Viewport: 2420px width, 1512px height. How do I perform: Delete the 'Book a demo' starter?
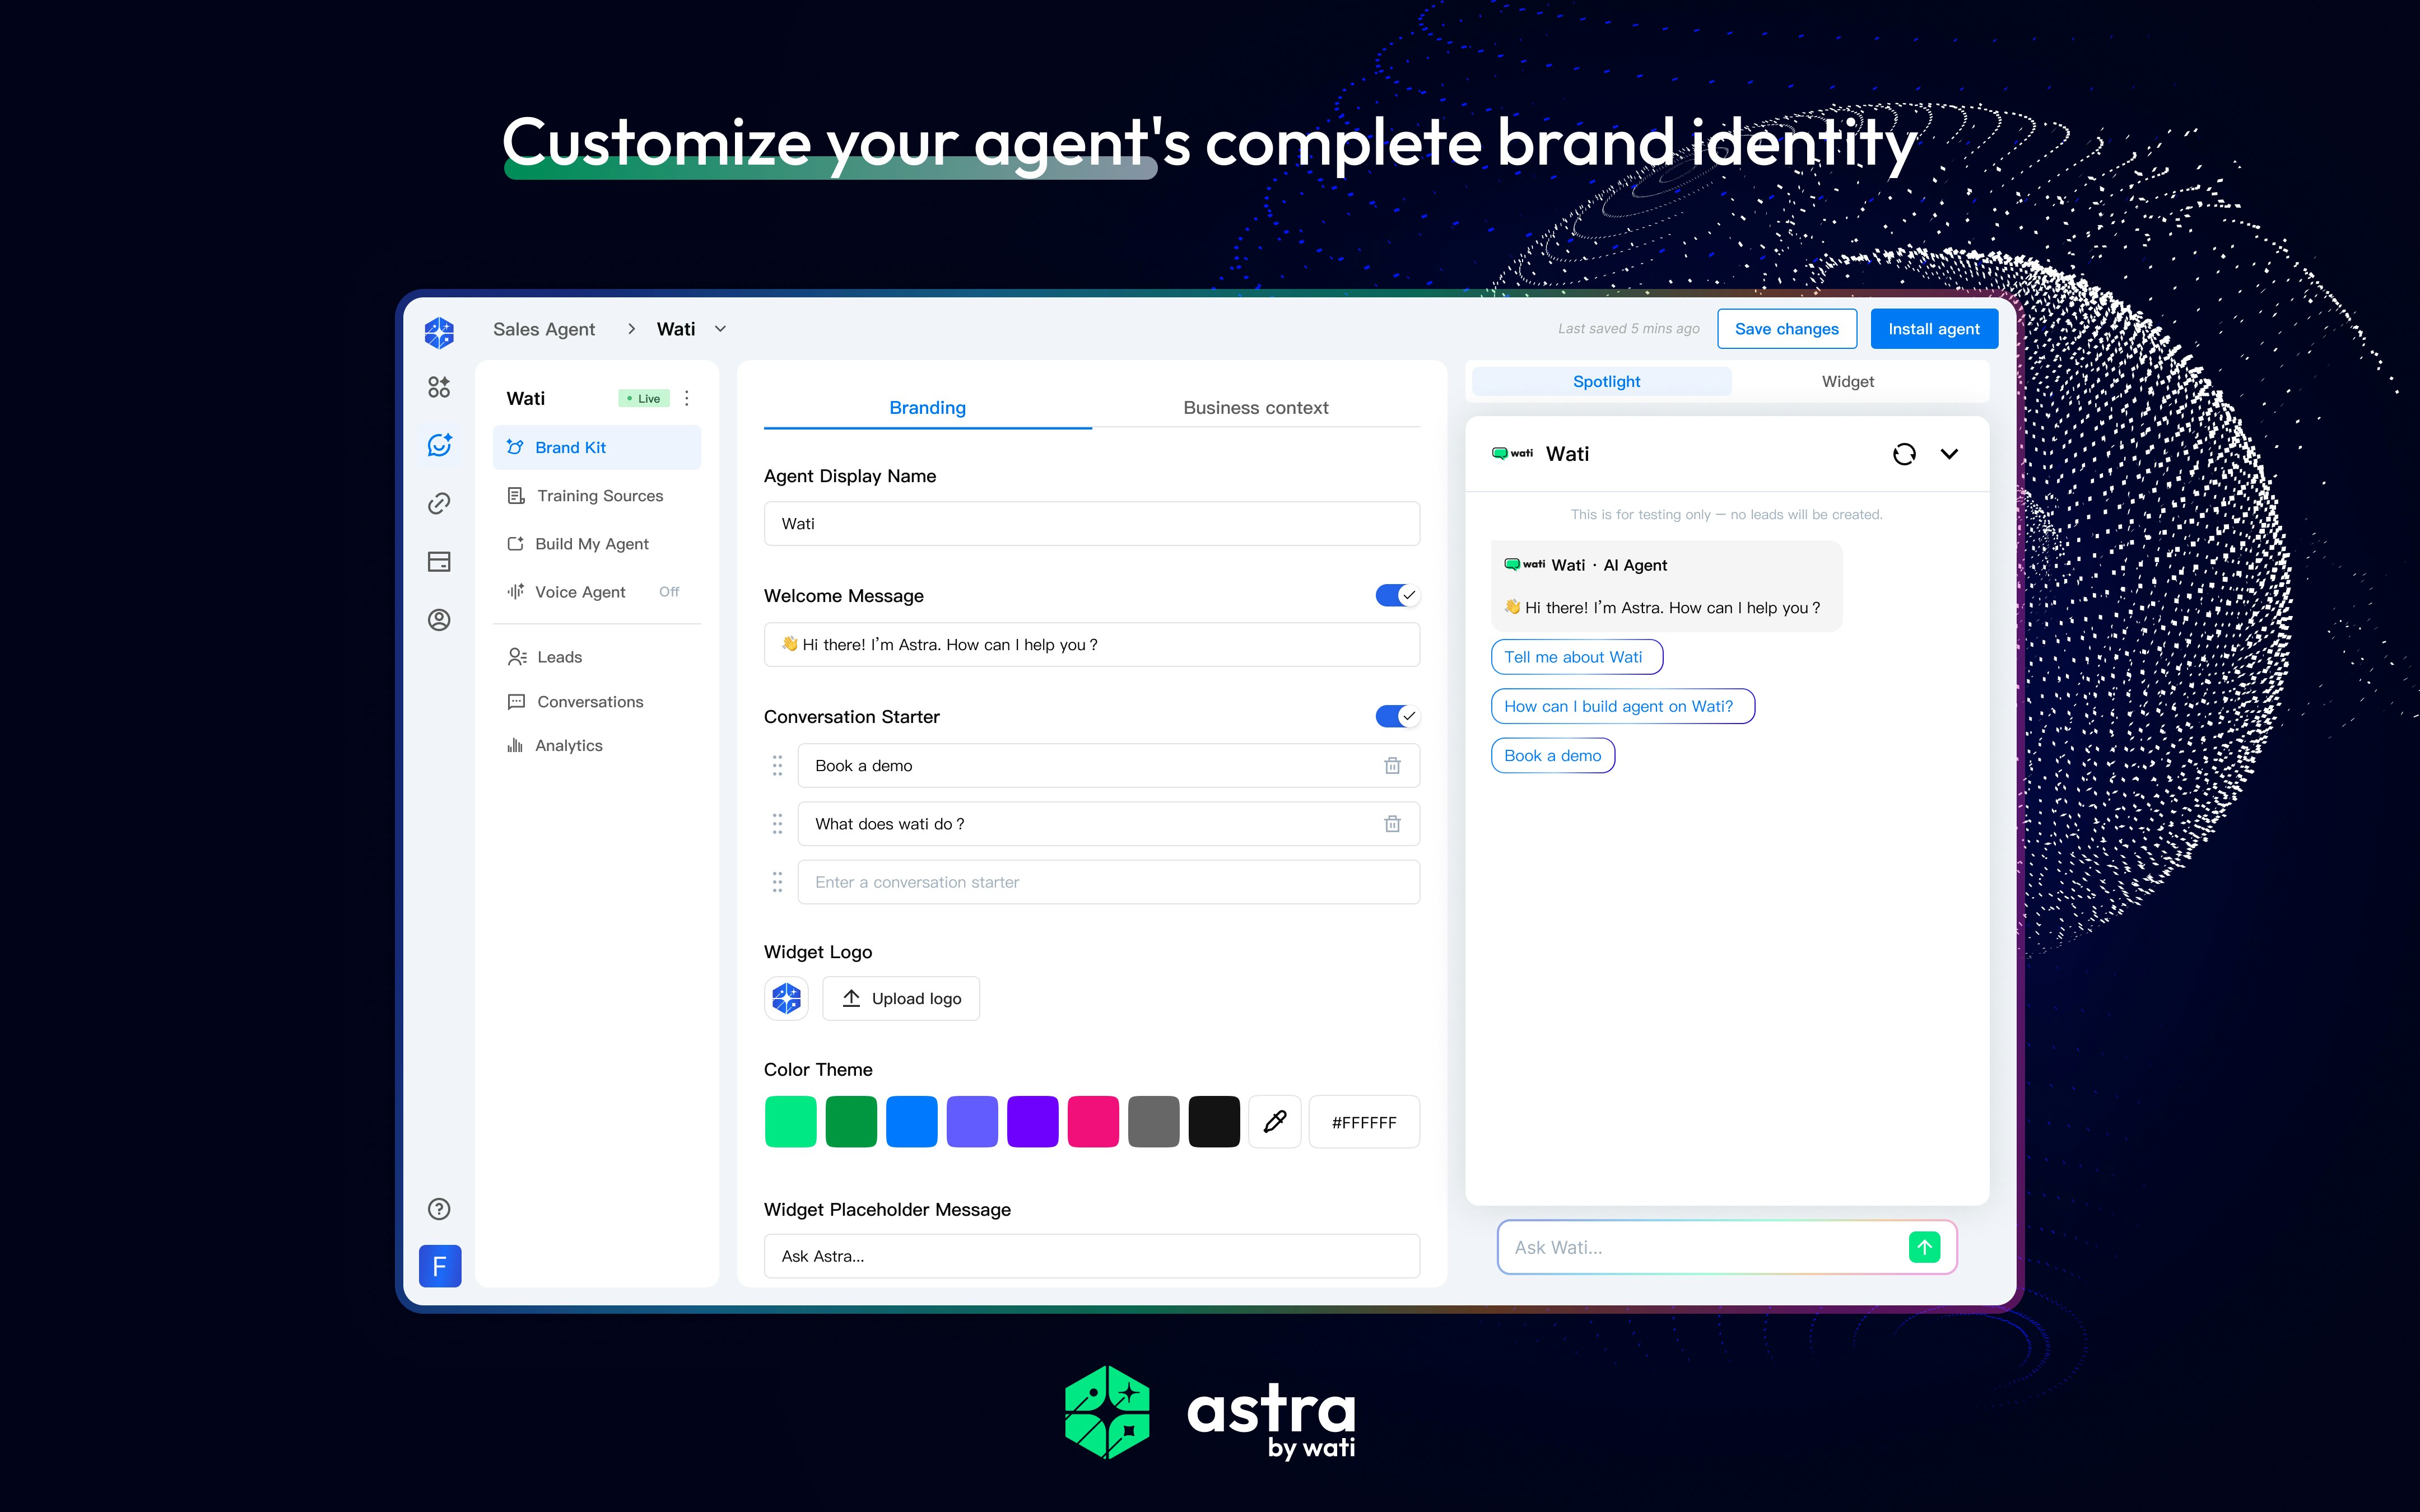[1392, 766]
